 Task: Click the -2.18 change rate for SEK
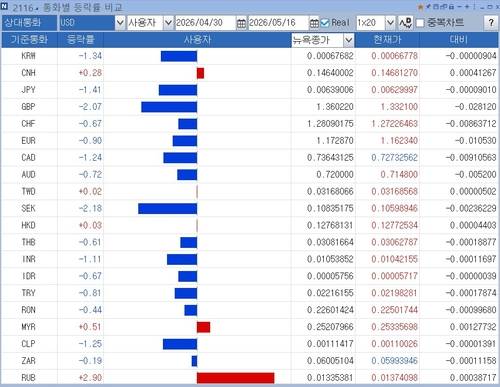(90, 209)
